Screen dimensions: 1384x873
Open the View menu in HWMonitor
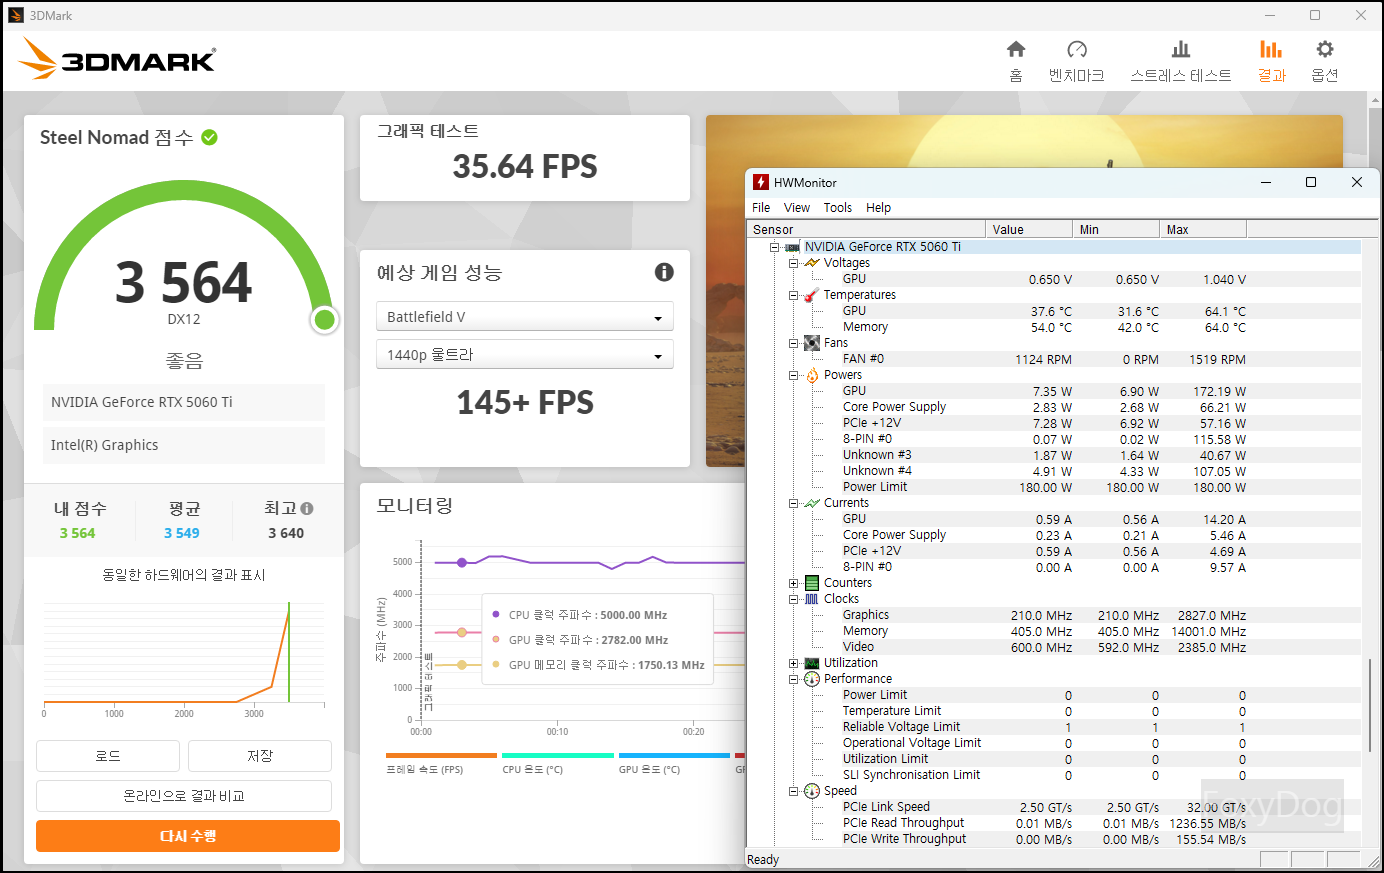pyautogui.click(x=797, y=208)
